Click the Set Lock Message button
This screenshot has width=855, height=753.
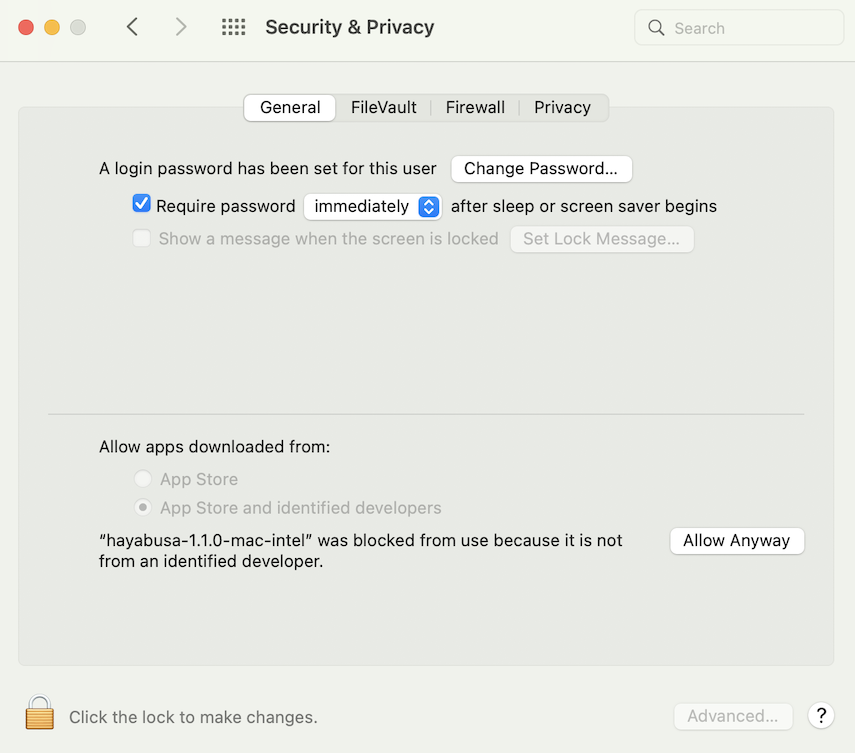click(x=601, y=239)
